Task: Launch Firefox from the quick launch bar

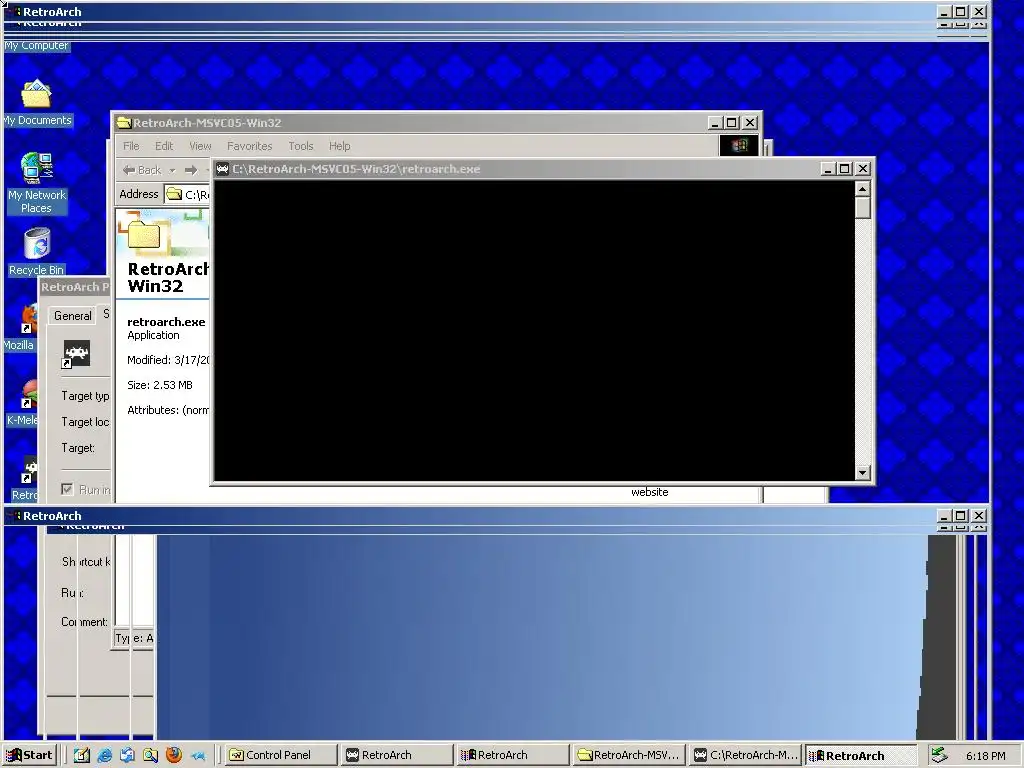Action: tap(174, 756)
